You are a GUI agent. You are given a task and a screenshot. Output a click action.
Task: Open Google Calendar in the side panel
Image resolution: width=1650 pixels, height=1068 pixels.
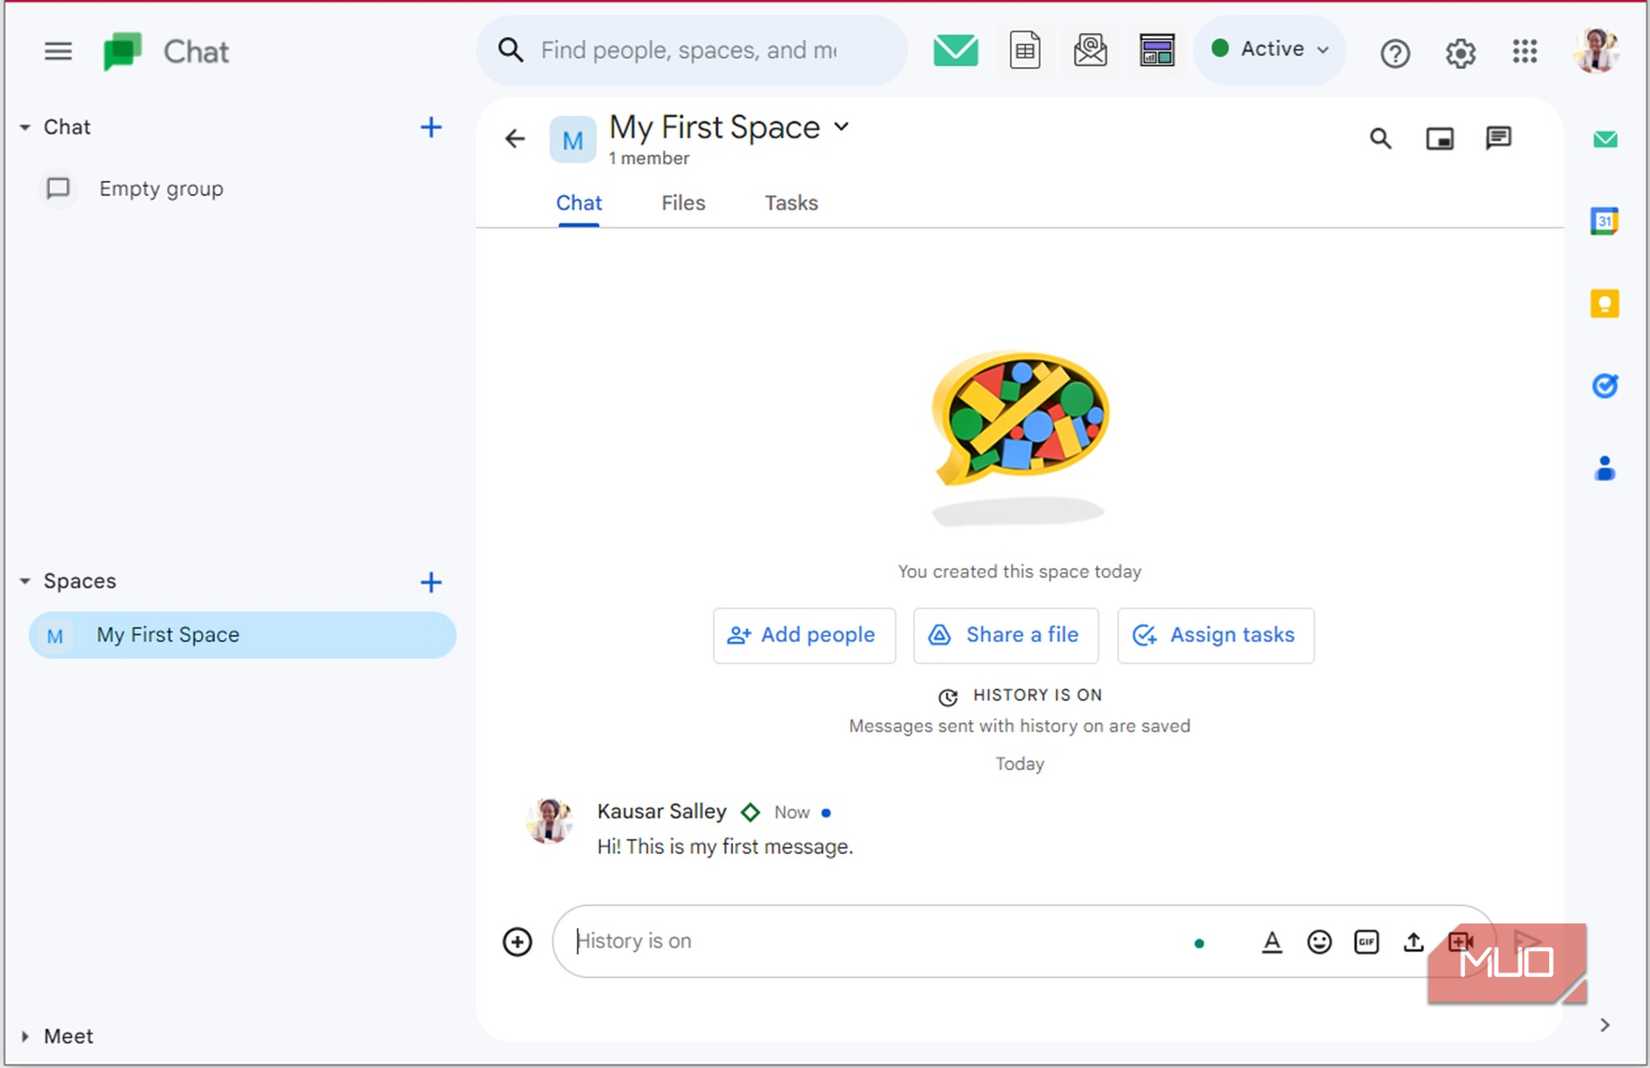point(1604,221)
